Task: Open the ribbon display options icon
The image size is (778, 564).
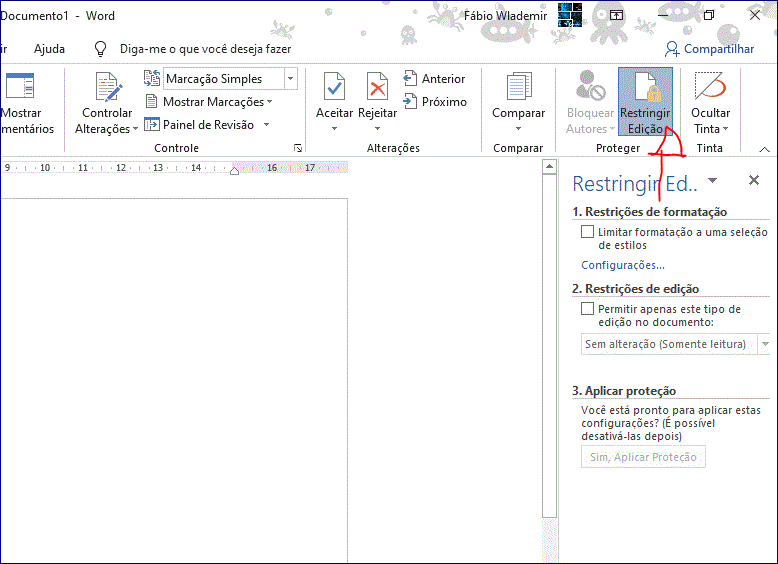Action: click(616, 15)
